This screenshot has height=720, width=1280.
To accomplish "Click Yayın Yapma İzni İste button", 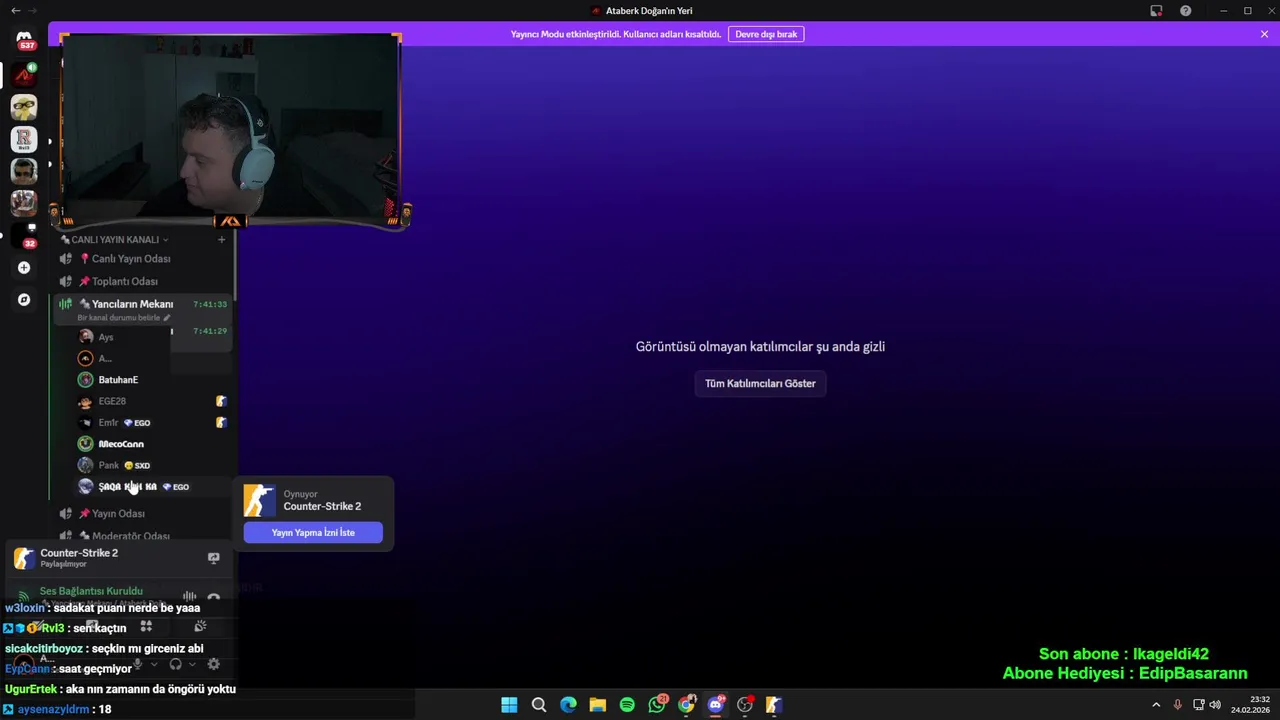I will tap(313, 533).
